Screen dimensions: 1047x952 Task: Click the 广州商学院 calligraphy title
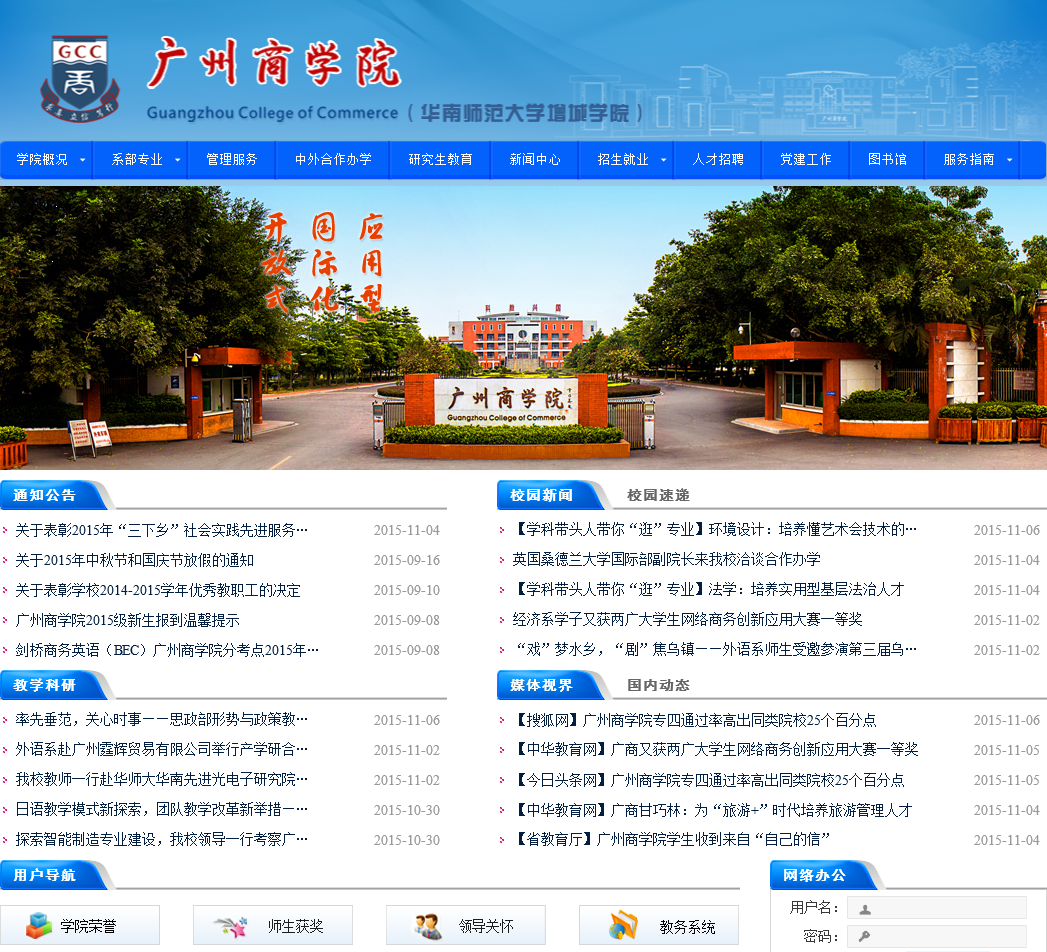(x=274, y=63)
